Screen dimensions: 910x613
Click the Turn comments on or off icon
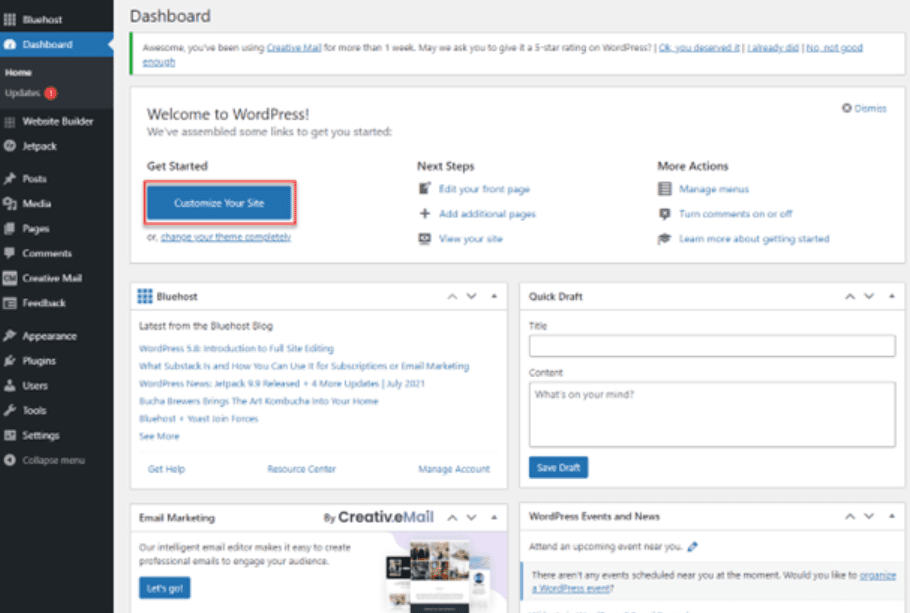pos(665,214)
